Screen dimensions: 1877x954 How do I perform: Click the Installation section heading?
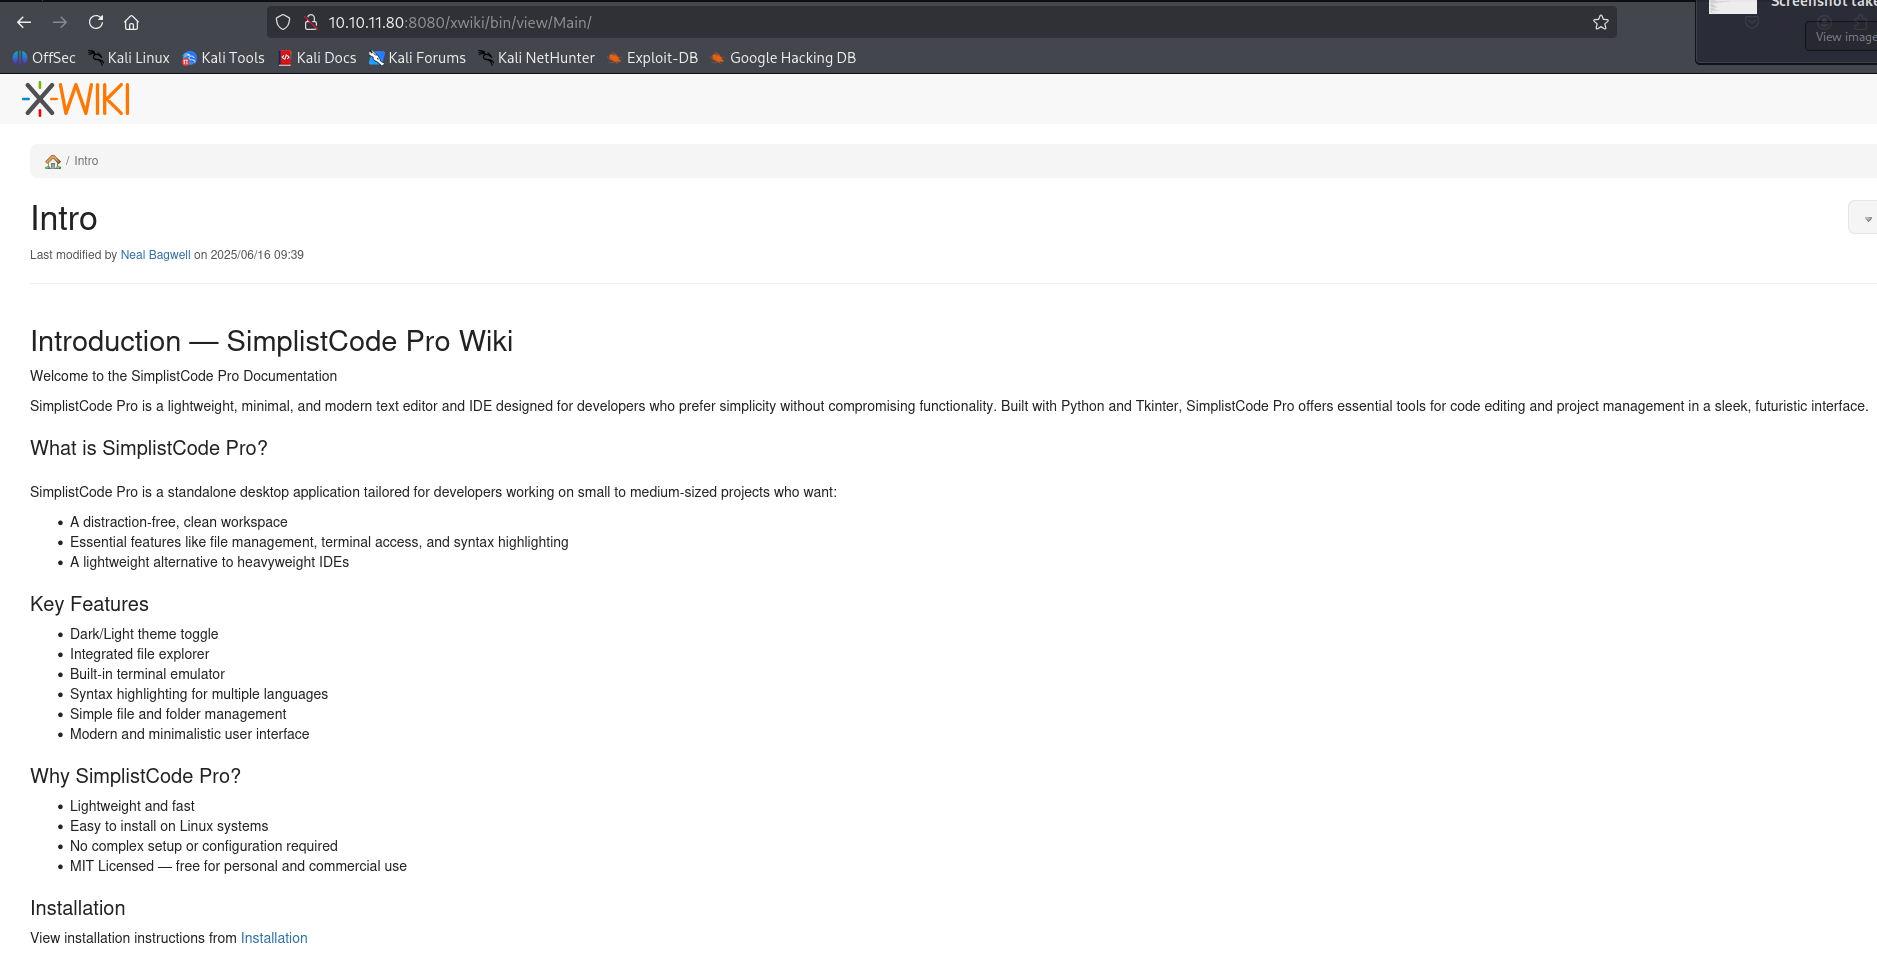[x=78, y=908]
